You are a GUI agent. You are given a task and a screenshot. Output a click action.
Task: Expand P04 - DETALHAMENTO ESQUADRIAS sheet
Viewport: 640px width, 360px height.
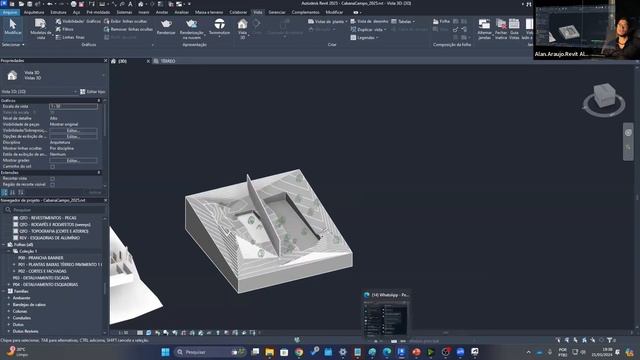(9, 284)
